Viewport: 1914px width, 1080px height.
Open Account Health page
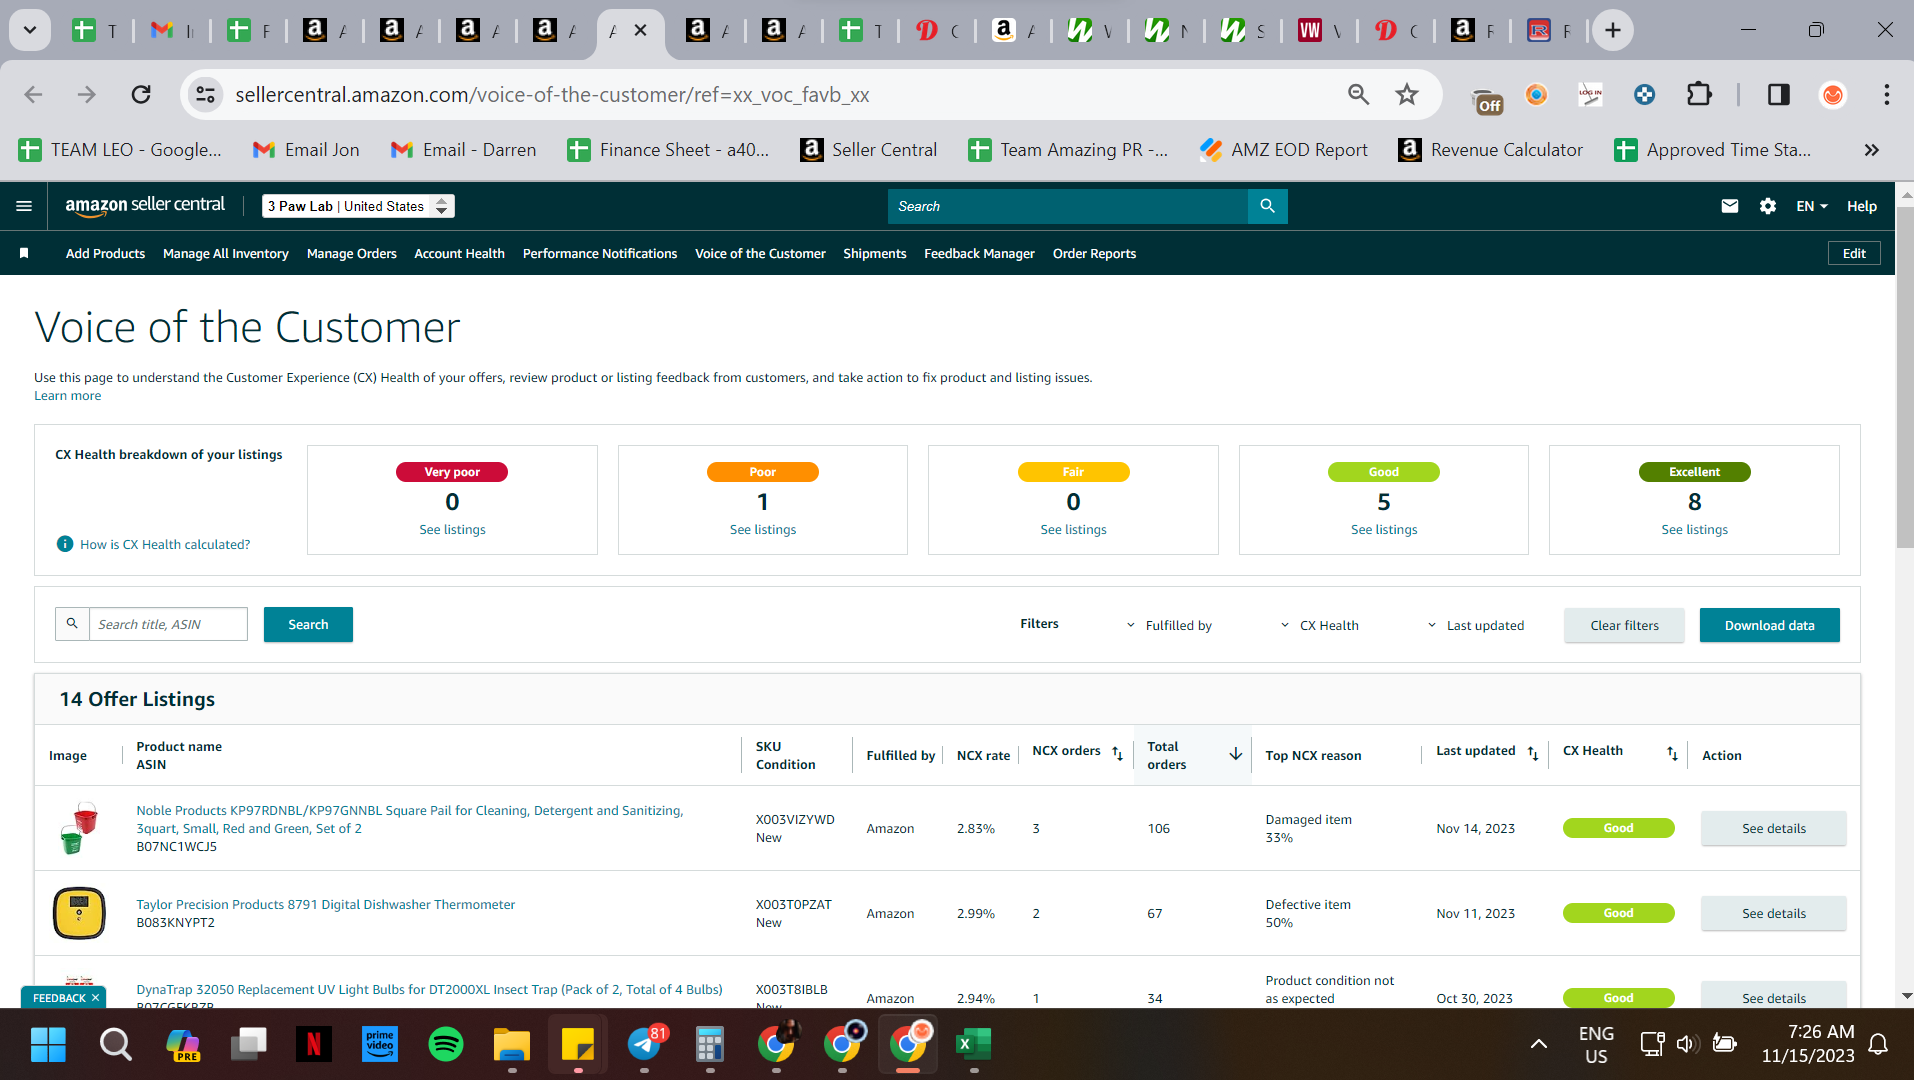coord(459,253)
